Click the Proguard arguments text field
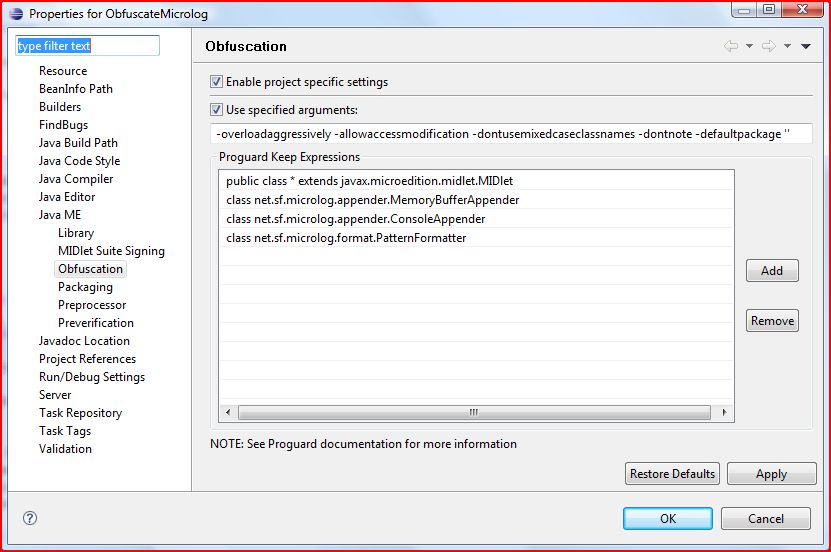 coord(511,134)
